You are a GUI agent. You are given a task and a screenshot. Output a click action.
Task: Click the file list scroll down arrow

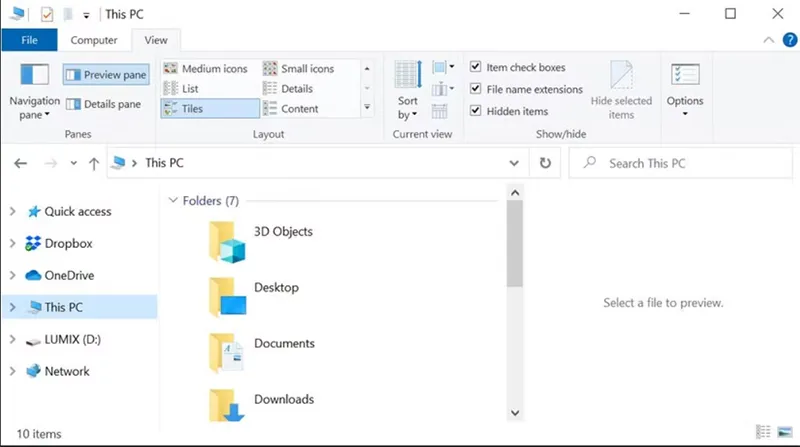tap(515, 413)
